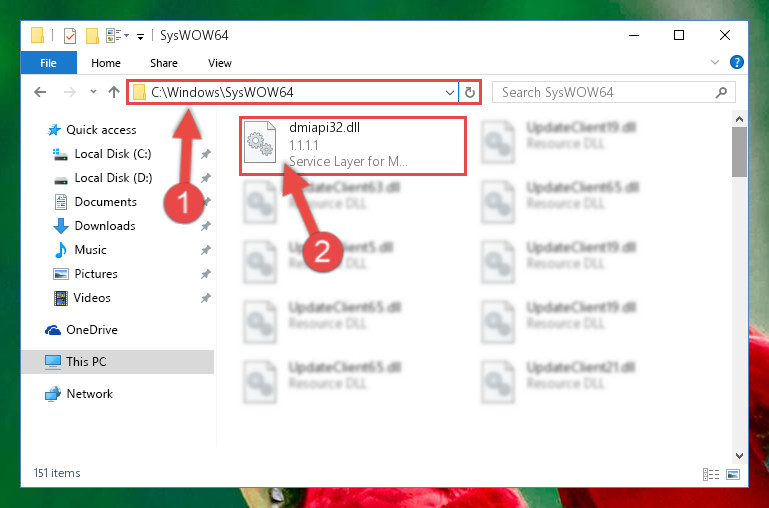Switch to Large icons view in the status bar
This screenshot has height=508, width=769.
pos(733,474)
